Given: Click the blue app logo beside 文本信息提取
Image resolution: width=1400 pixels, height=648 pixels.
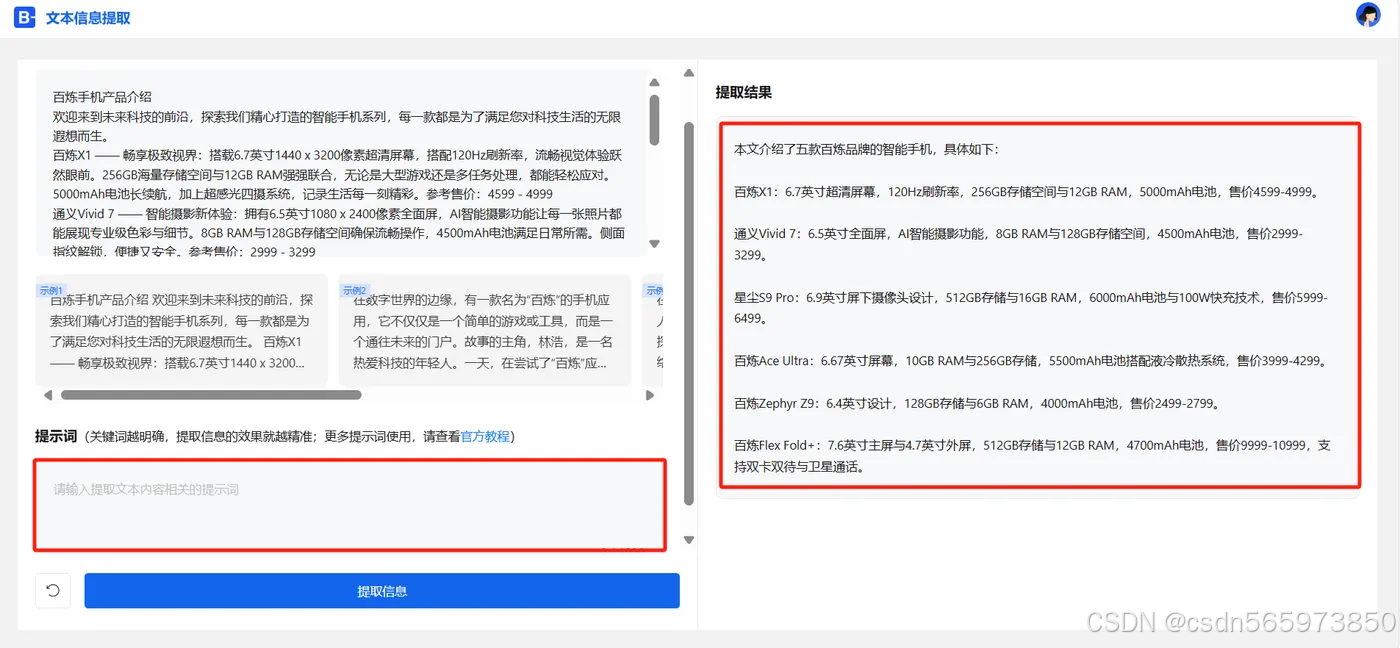Looking at the screenshot, I should (24, 17).
